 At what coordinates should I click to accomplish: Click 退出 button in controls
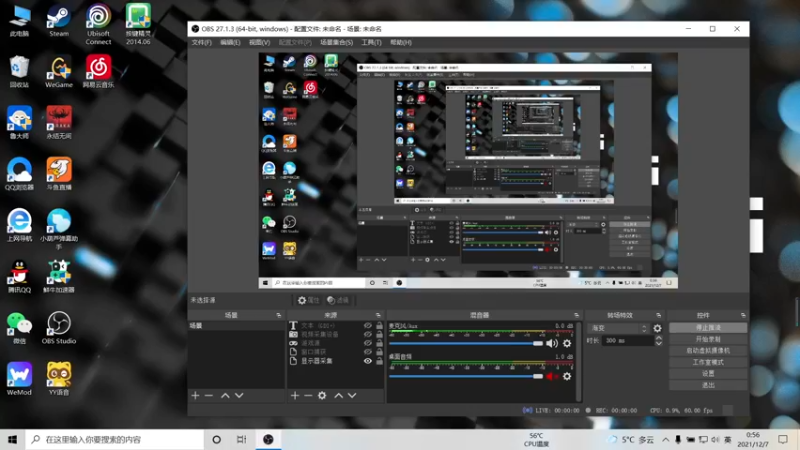point(708,385)
